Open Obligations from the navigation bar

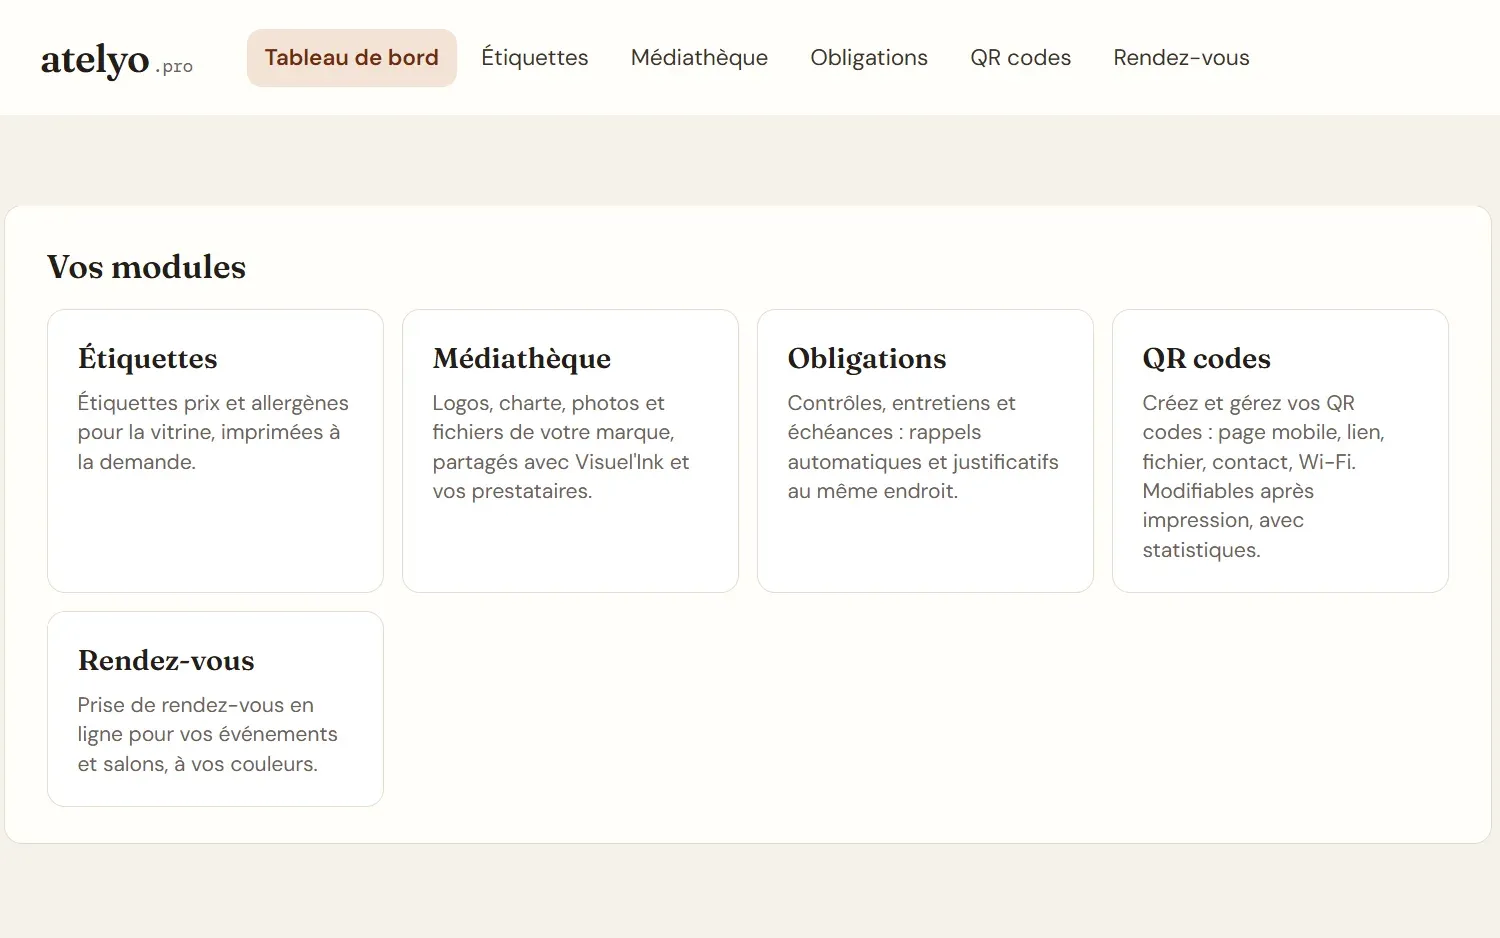coord(869,58)
